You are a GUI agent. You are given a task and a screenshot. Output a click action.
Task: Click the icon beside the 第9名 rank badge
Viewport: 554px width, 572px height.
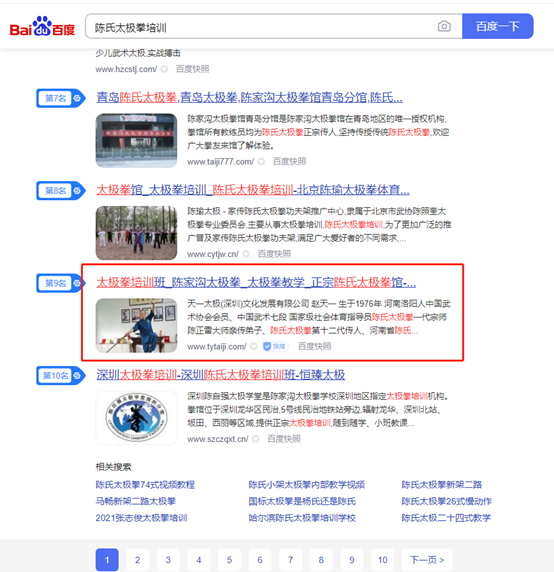click(77, 283)
